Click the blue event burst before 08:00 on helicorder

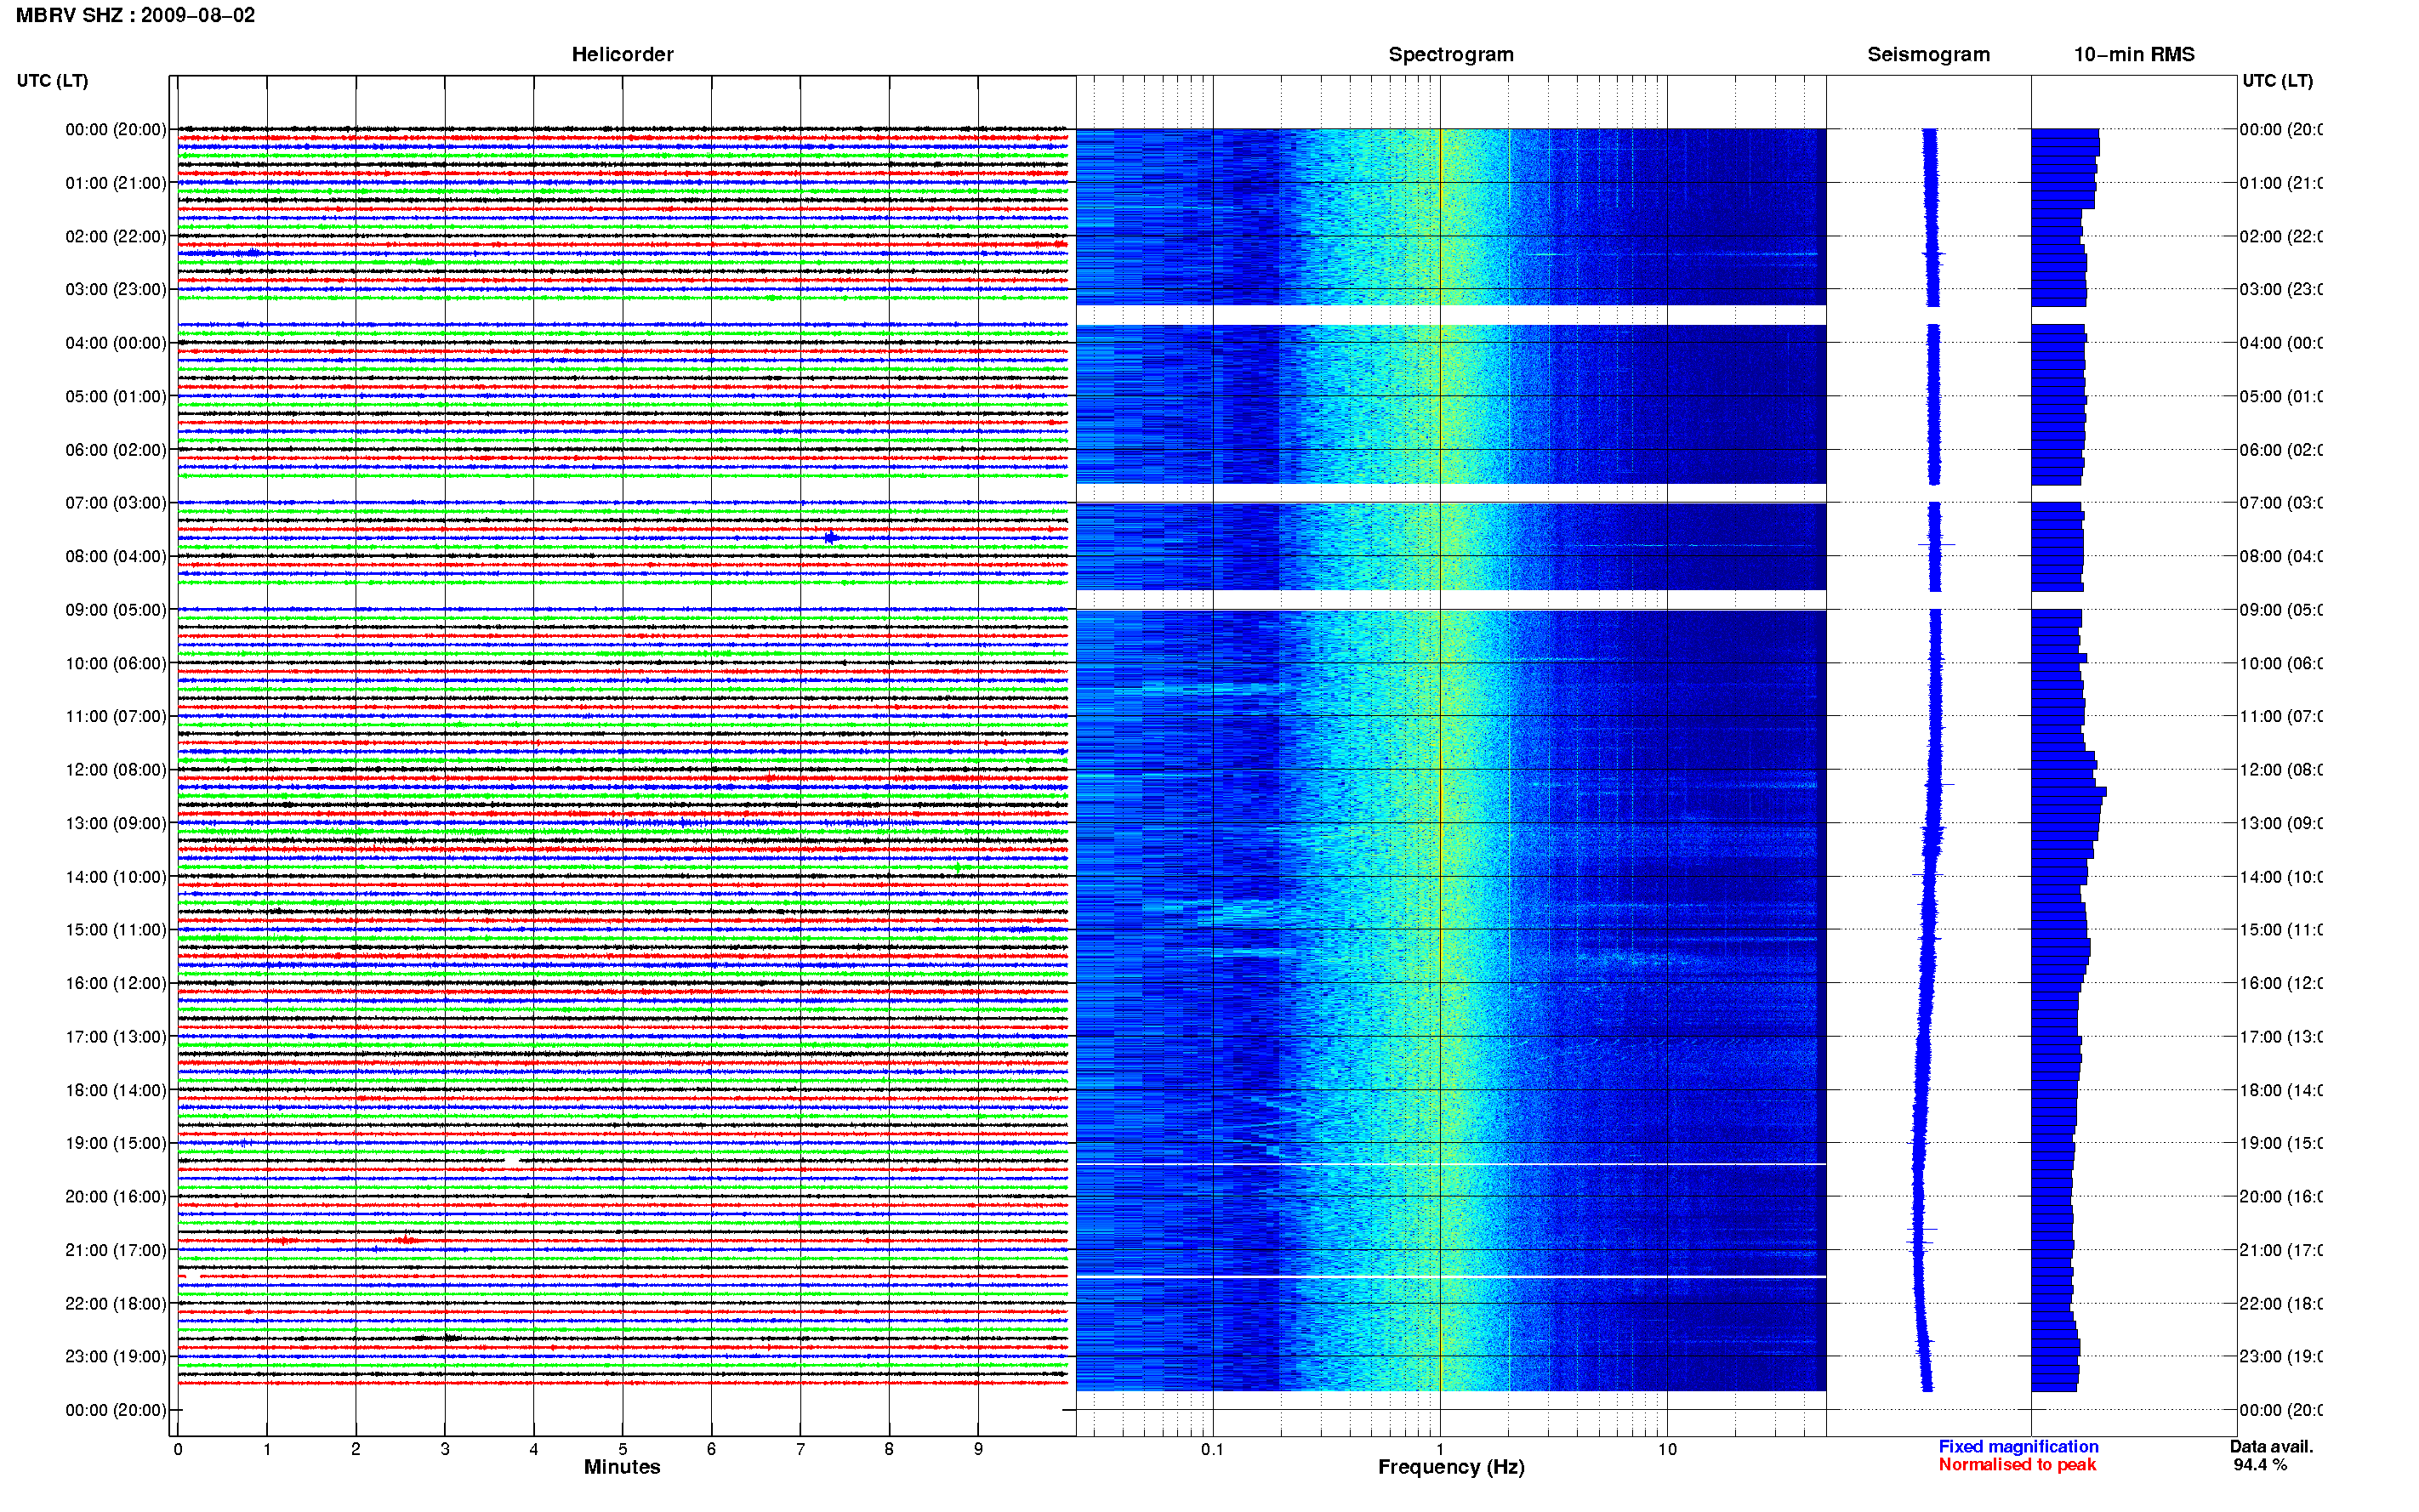click(831, 538)
